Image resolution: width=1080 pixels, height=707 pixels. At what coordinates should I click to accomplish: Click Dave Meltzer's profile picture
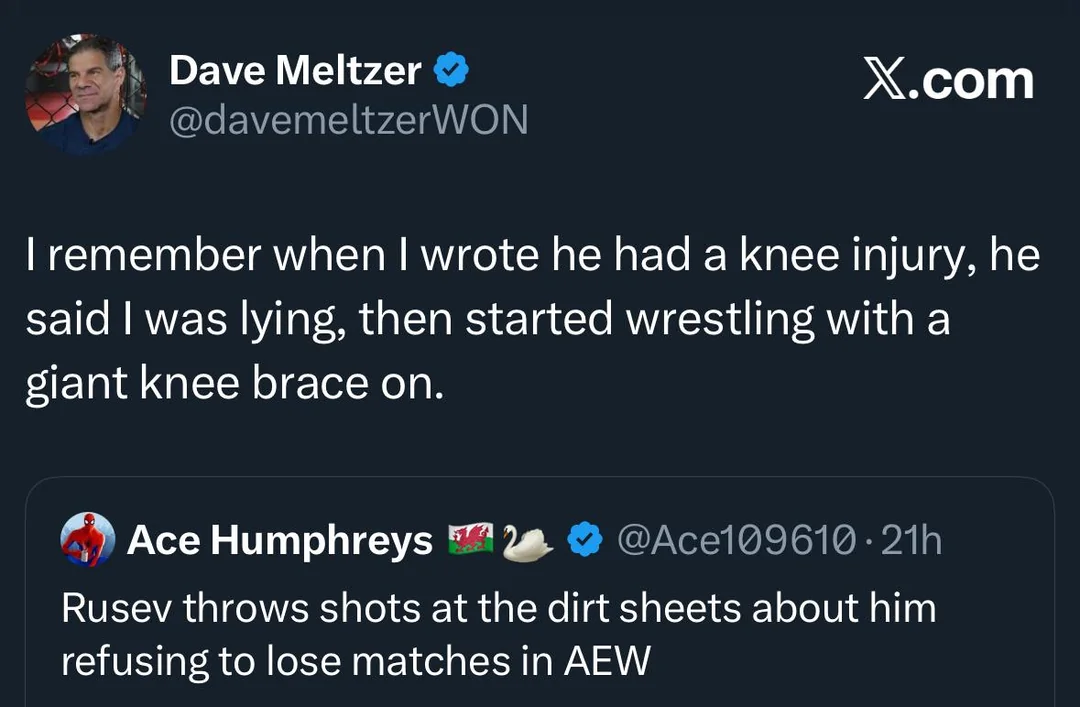point(86,95)
